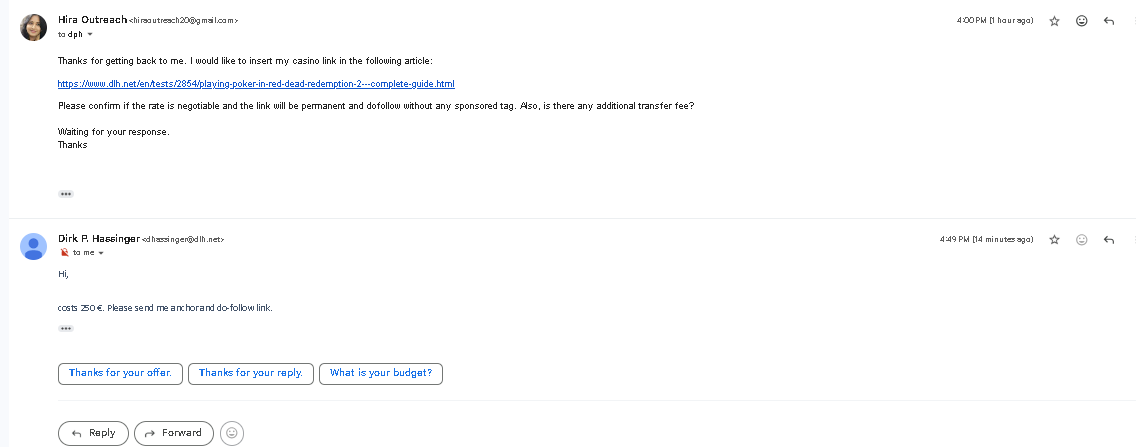
Task: Star Dirk P. Hassinger's email
Action: (x=1054, y=239)
